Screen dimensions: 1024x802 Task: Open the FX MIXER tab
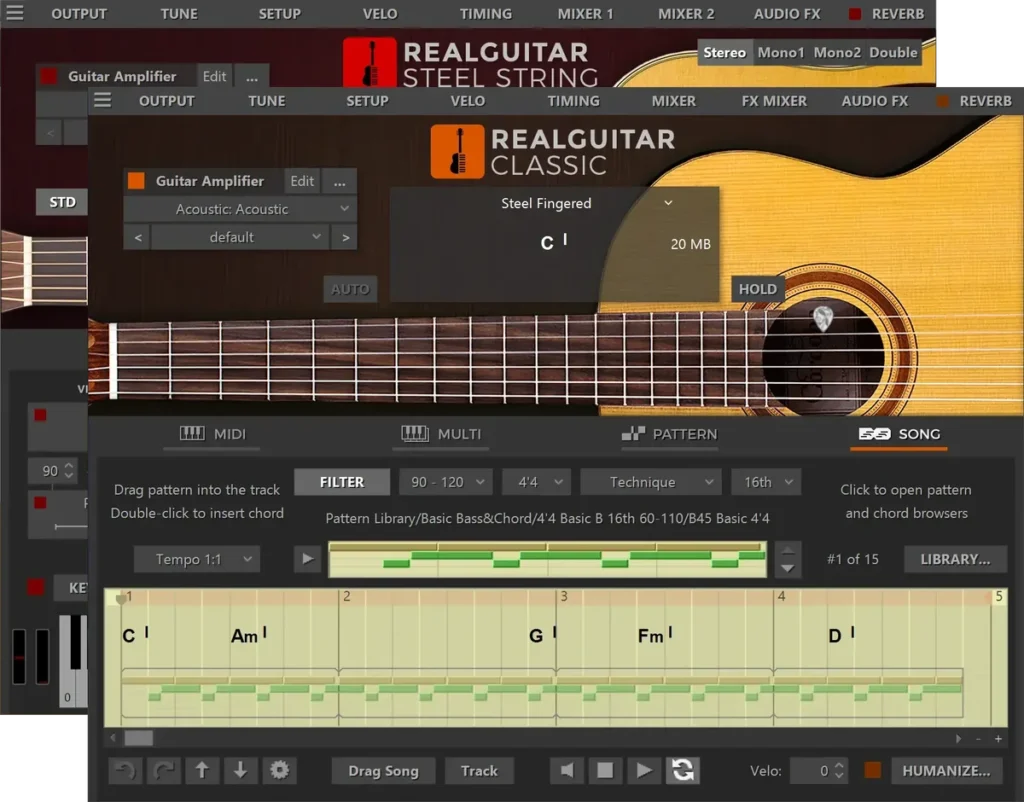pos(774,101)
